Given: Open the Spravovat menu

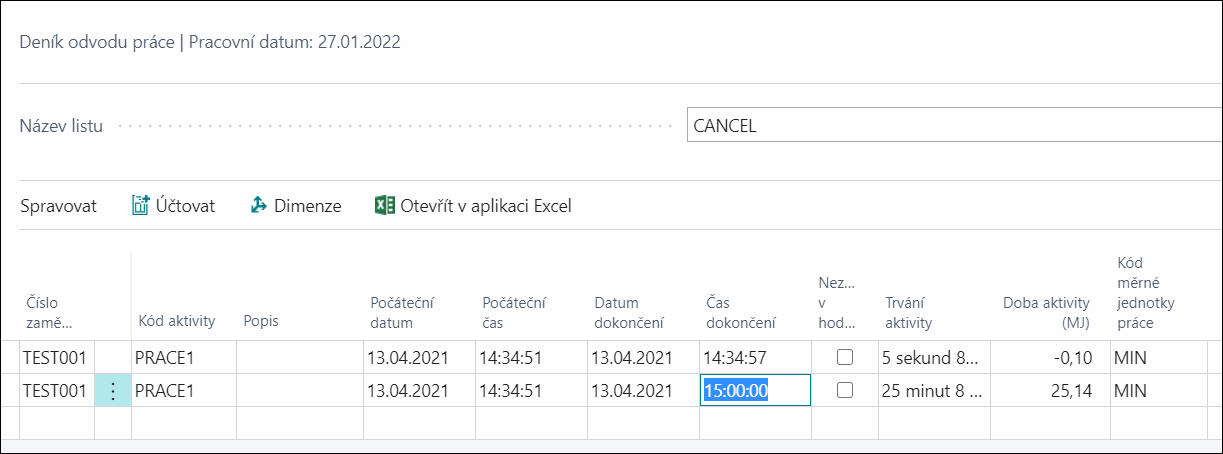Looking at the screenshot, I should coord(59,206).
